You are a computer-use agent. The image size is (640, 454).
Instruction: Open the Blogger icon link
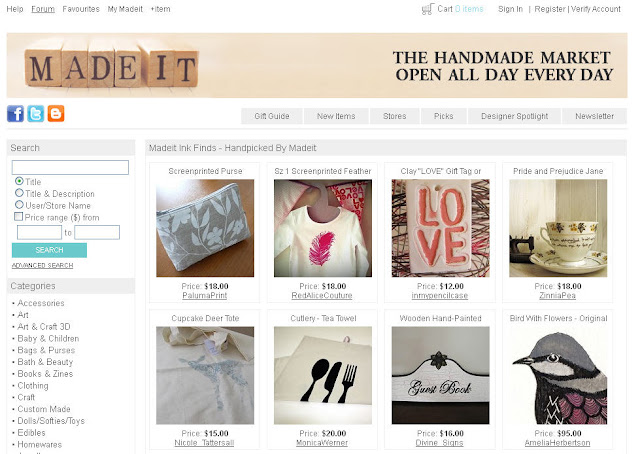click(56, 114)
